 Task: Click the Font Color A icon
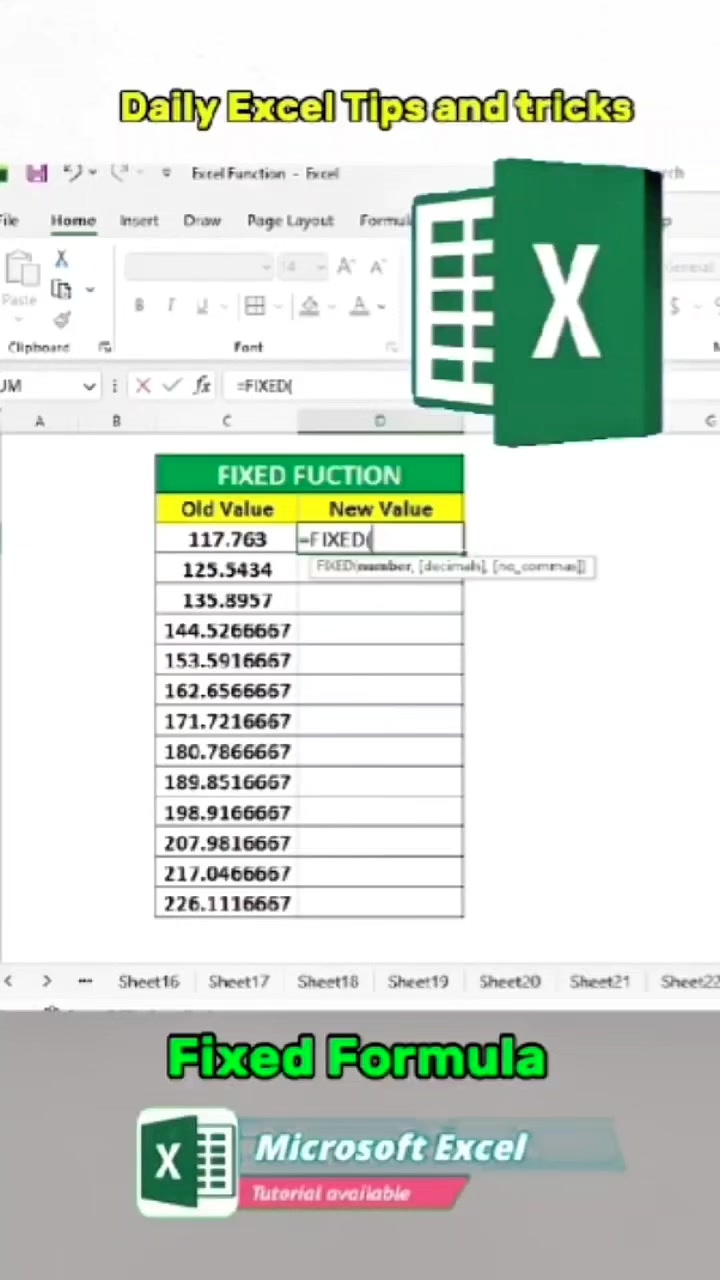tap(359, 306)
